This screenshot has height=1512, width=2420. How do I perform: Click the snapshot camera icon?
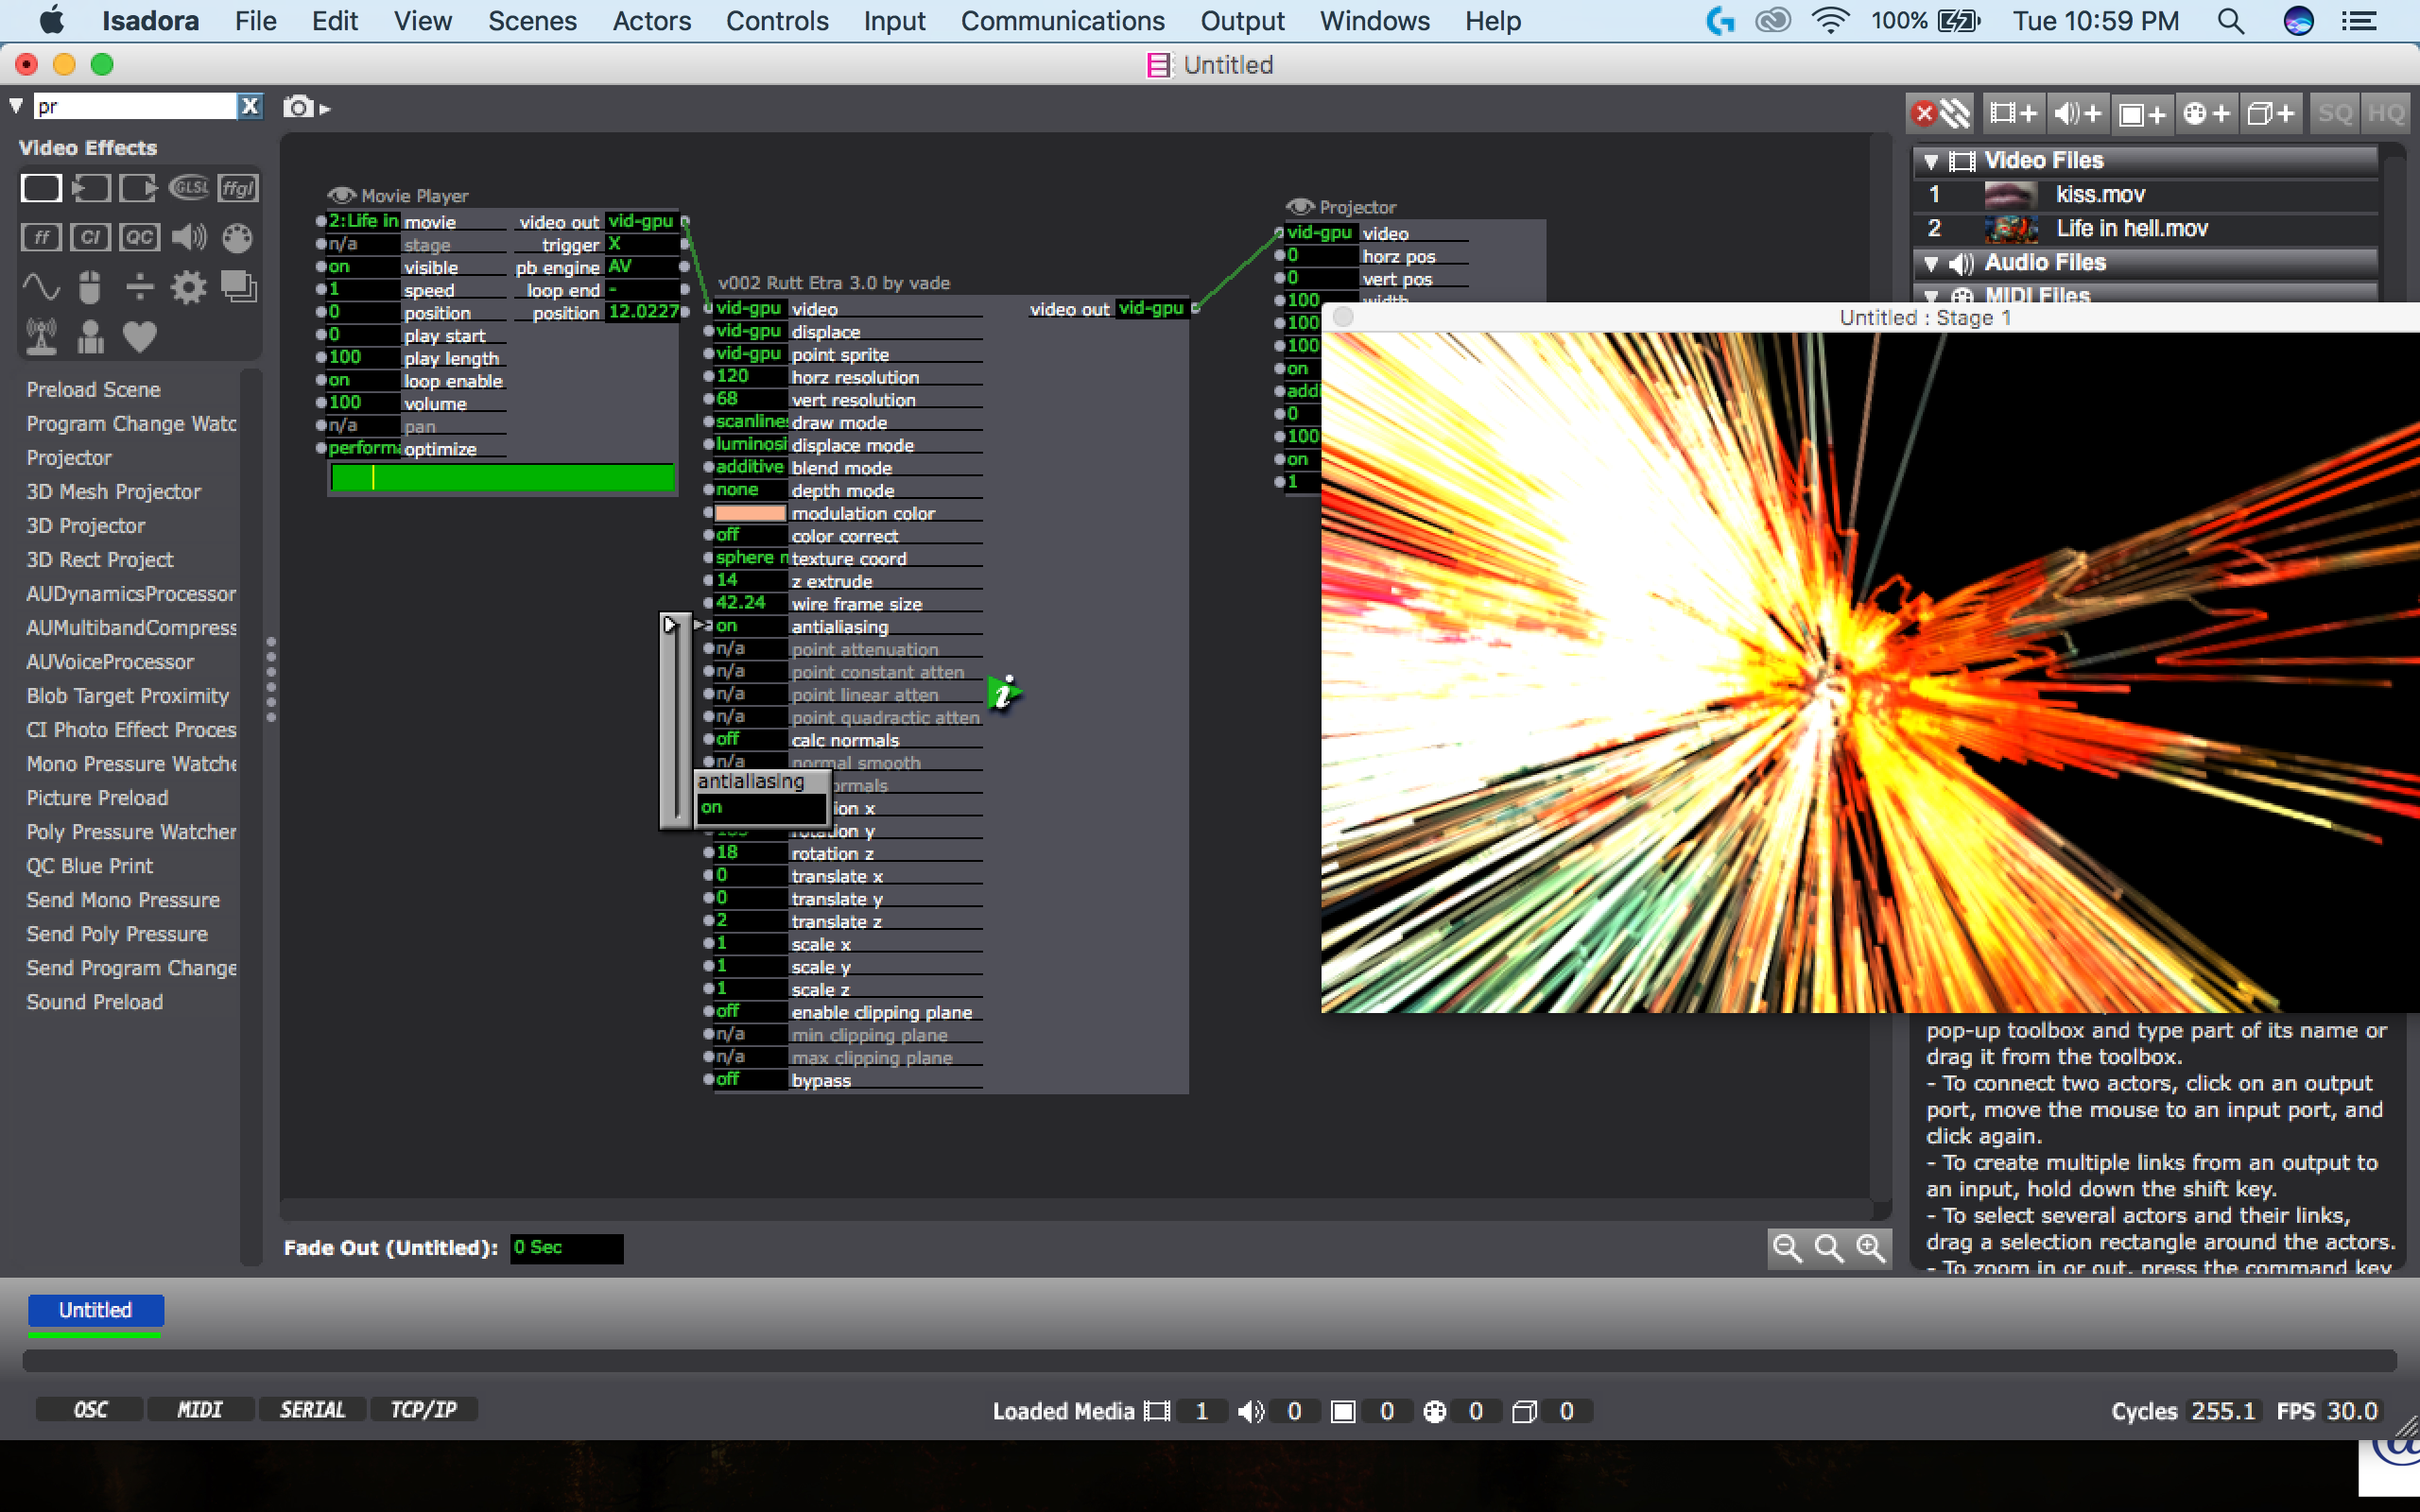pyautogui.click(x=299, y=107)
